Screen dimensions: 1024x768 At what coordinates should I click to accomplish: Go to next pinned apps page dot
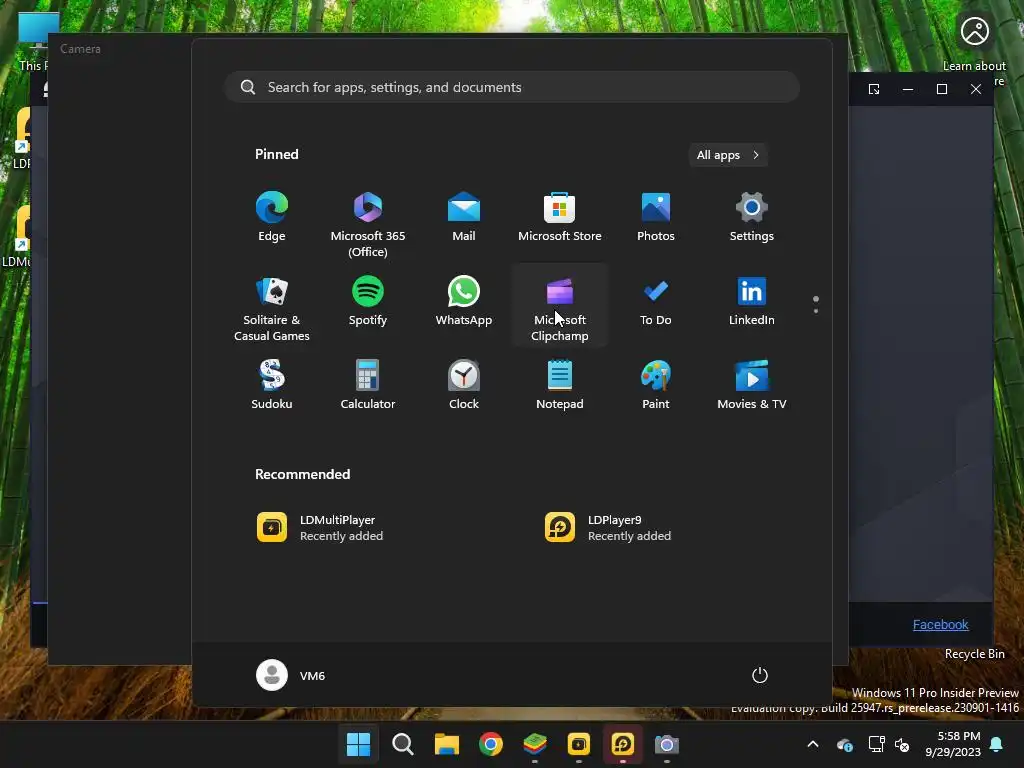(x=816, y=311)
